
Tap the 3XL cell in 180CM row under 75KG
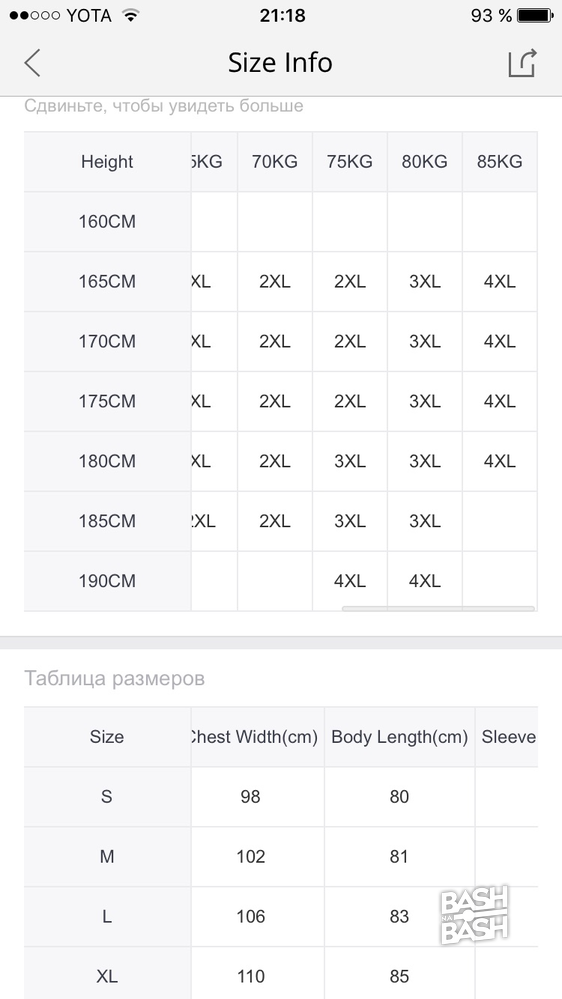pos(350,461)
